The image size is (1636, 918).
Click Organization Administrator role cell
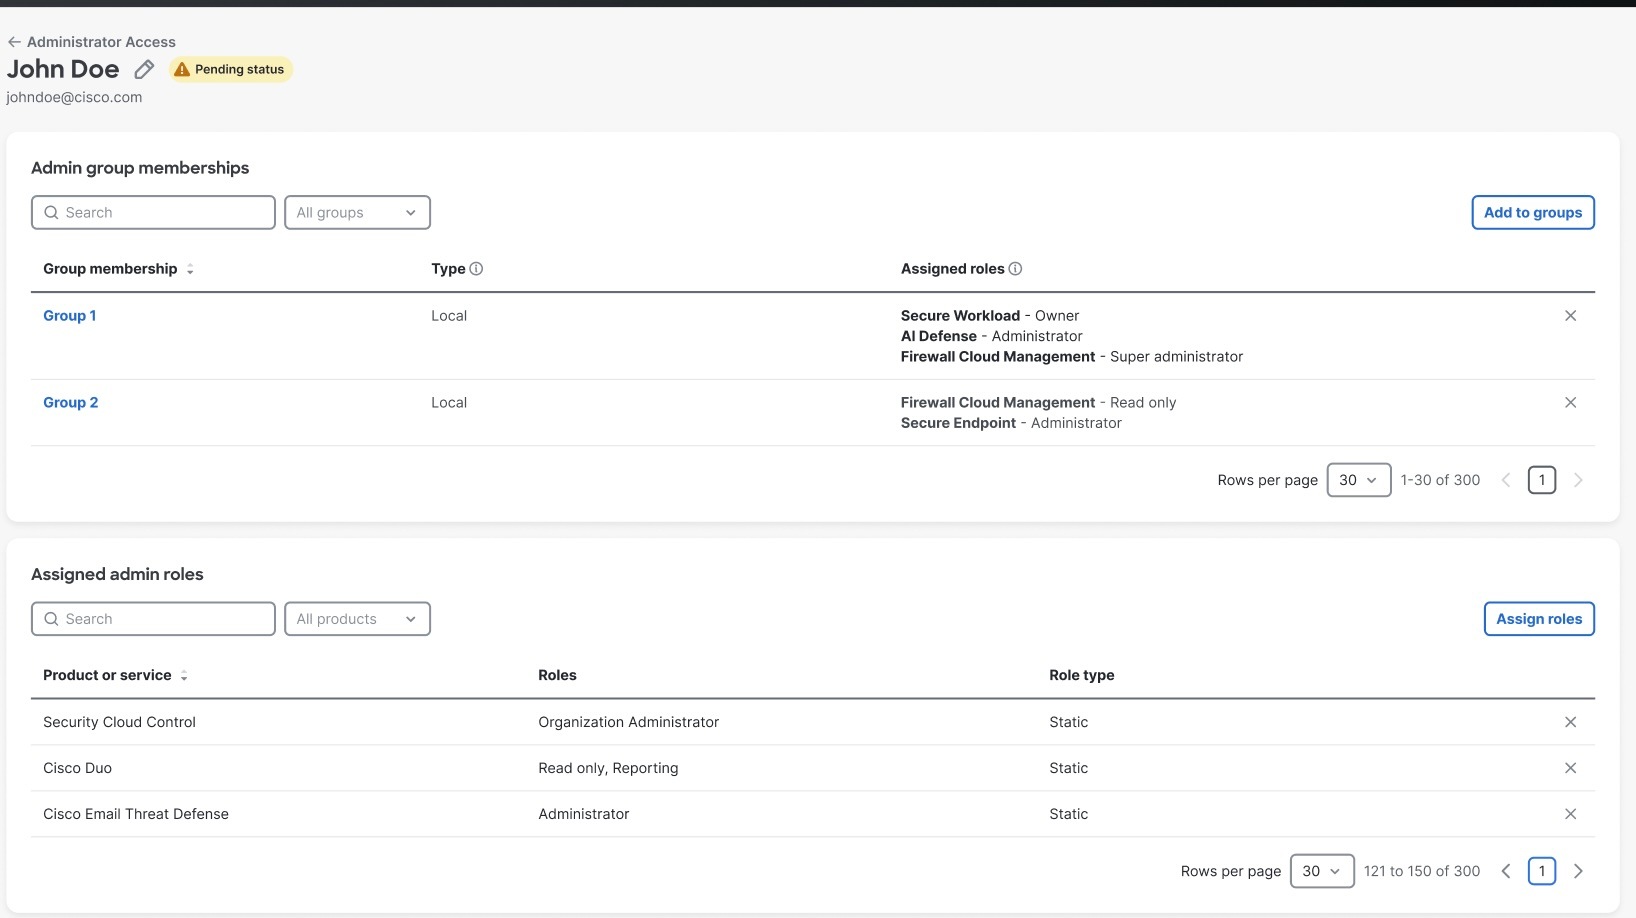pos(628,722)
